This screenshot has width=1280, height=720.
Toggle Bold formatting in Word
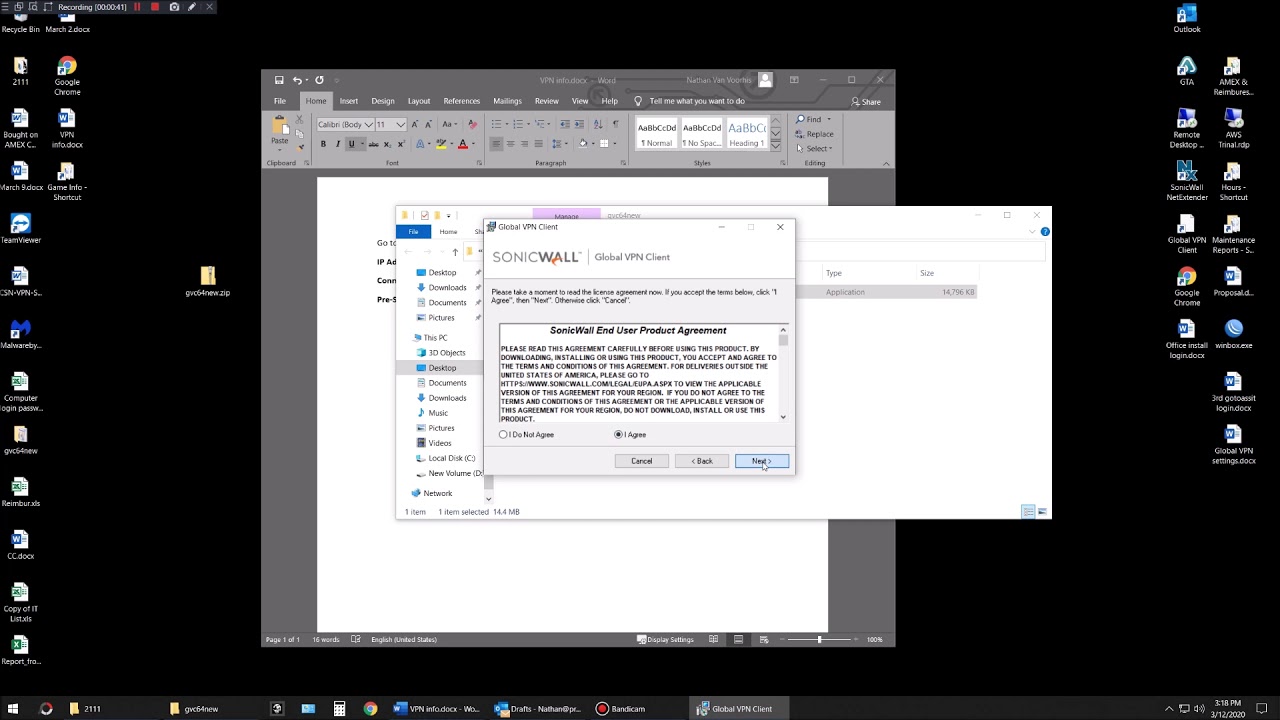pos(323,144)
